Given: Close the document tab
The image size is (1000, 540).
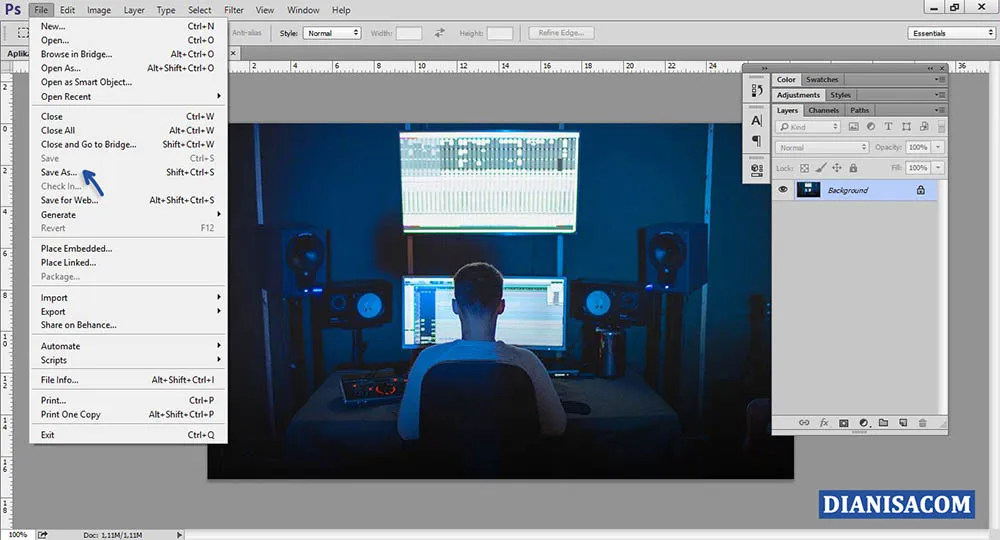Looking at the screenshot, I should pos(233,54).
